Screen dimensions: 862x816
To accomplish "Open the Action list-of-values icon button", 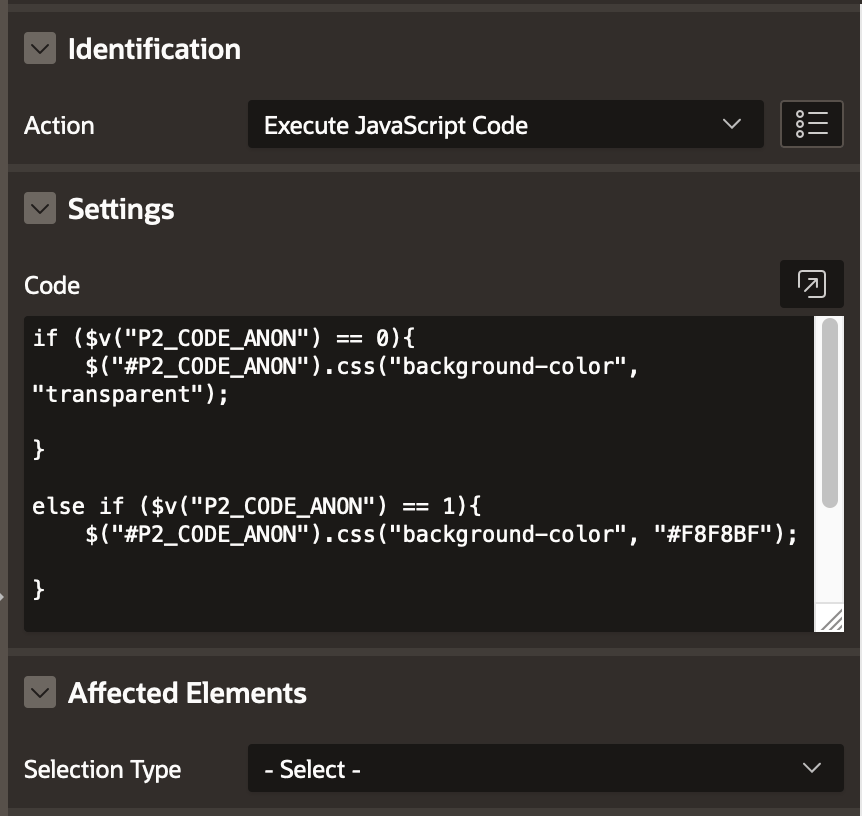I will pyautogui.click(x=811, y=125).
